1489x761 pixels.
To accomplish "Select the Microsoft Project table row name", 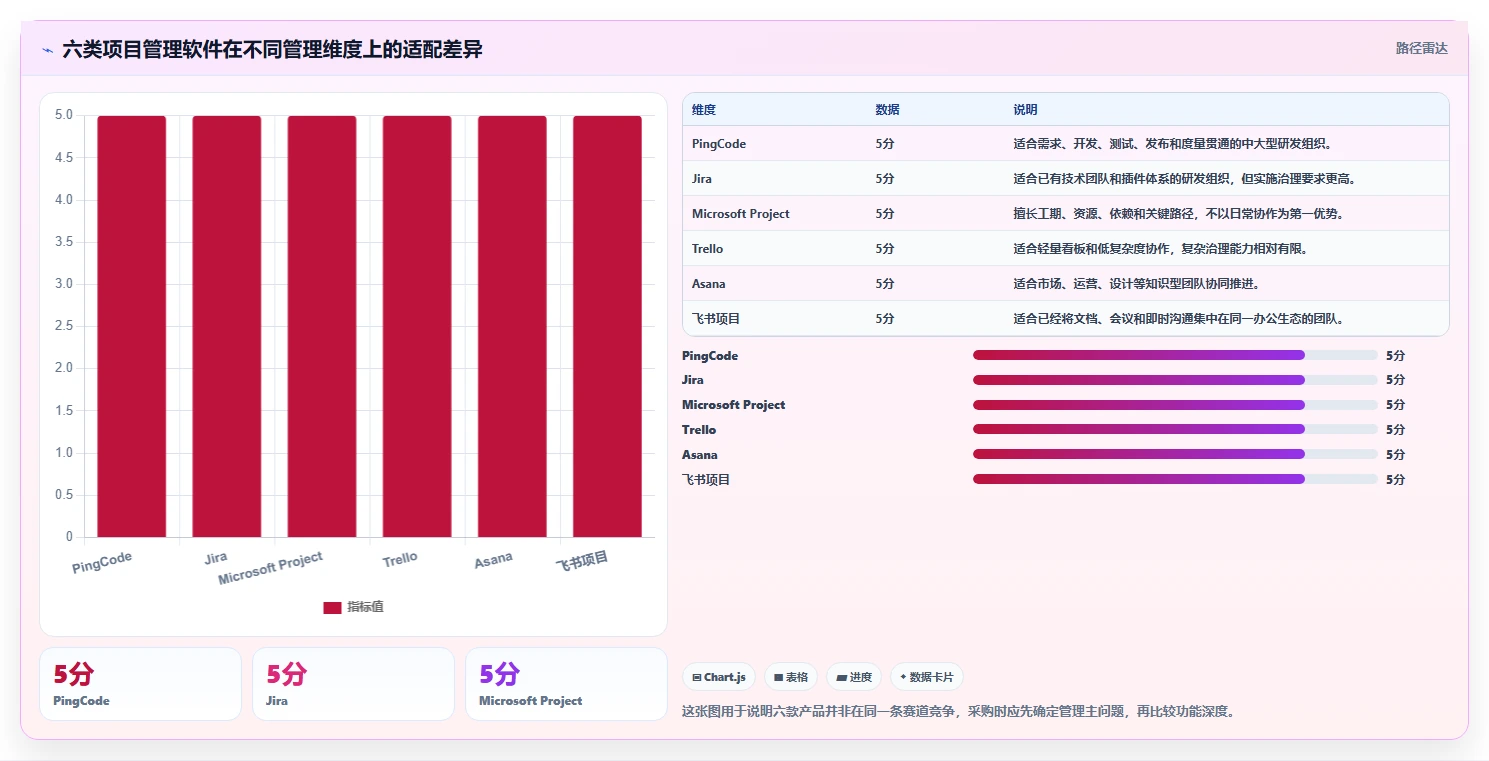I will (741, 214).
